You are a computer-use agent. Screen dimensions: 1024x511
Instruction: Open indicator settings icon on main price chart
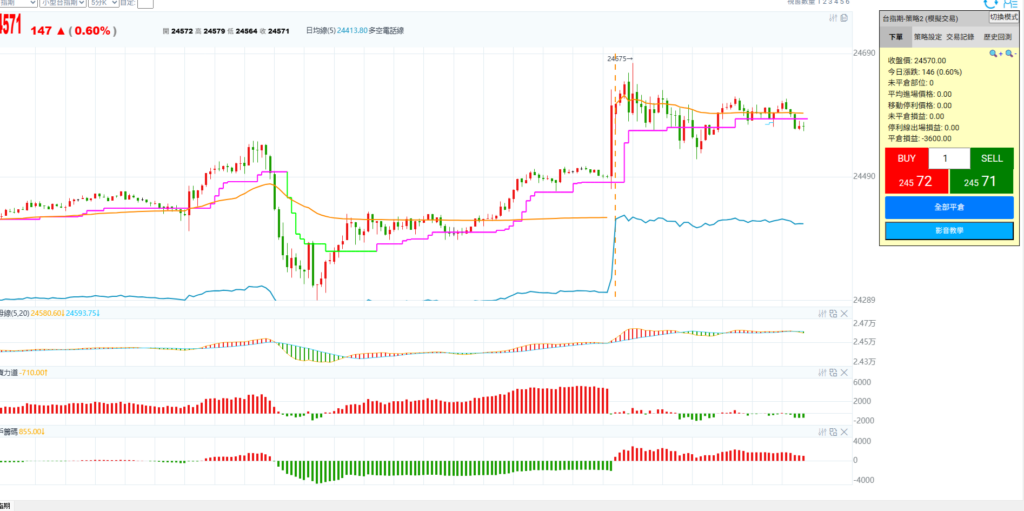coord(832,17)
